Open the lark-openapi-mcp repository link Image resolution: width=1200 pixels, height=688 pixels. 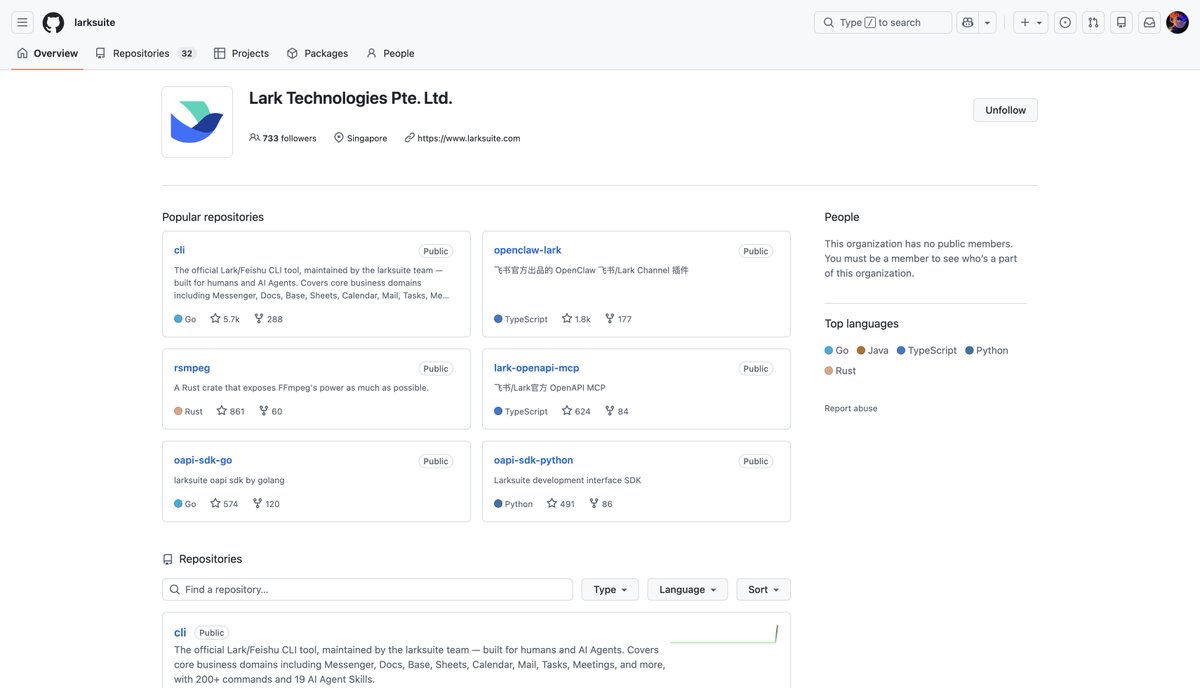(x=537, y=368)
